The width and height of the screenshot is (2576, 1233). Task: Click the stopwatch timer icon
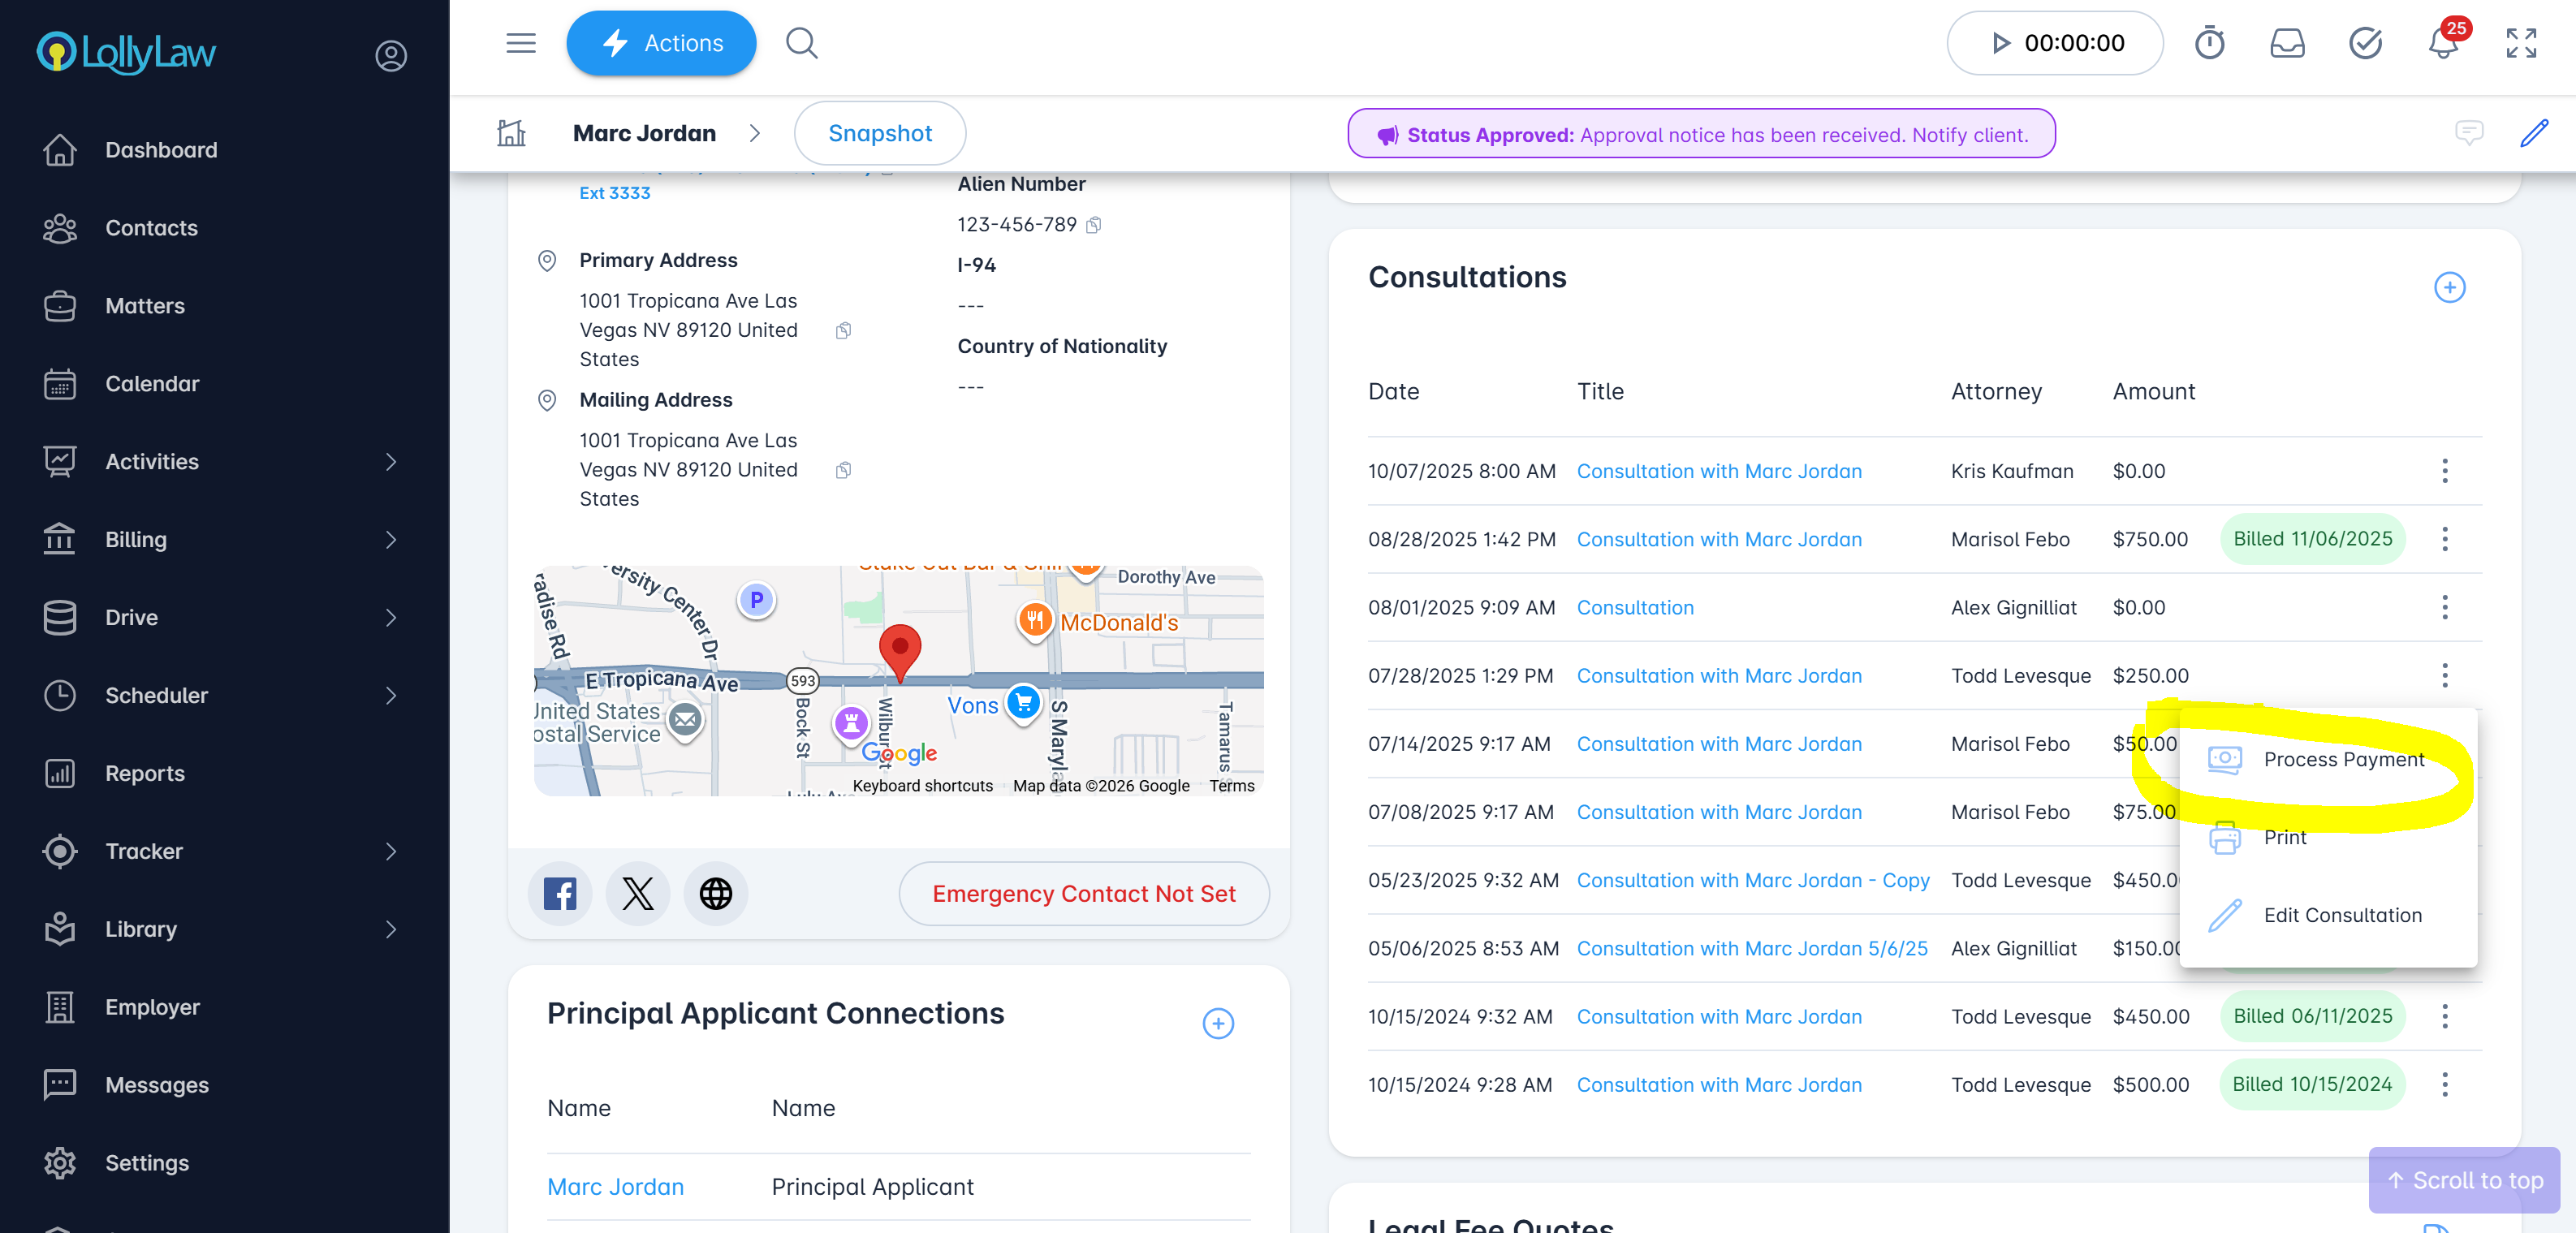2209,44
